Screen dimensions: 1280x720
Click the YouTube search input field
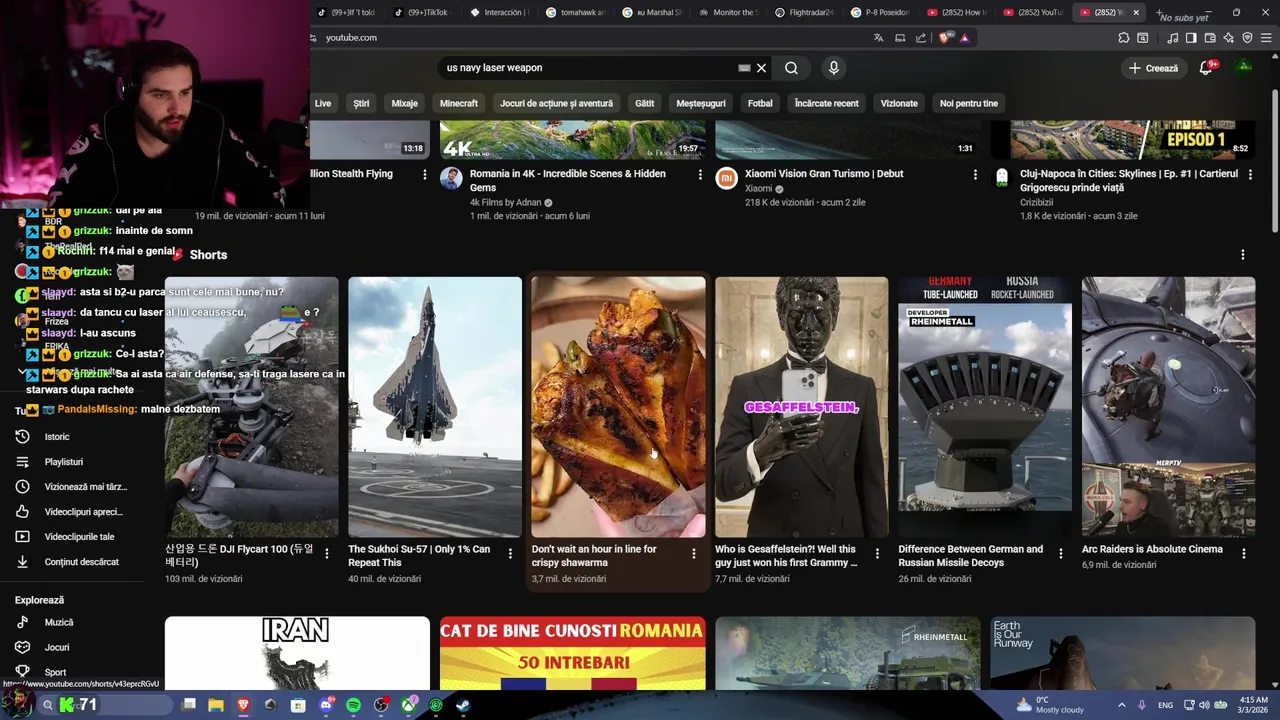590,68
